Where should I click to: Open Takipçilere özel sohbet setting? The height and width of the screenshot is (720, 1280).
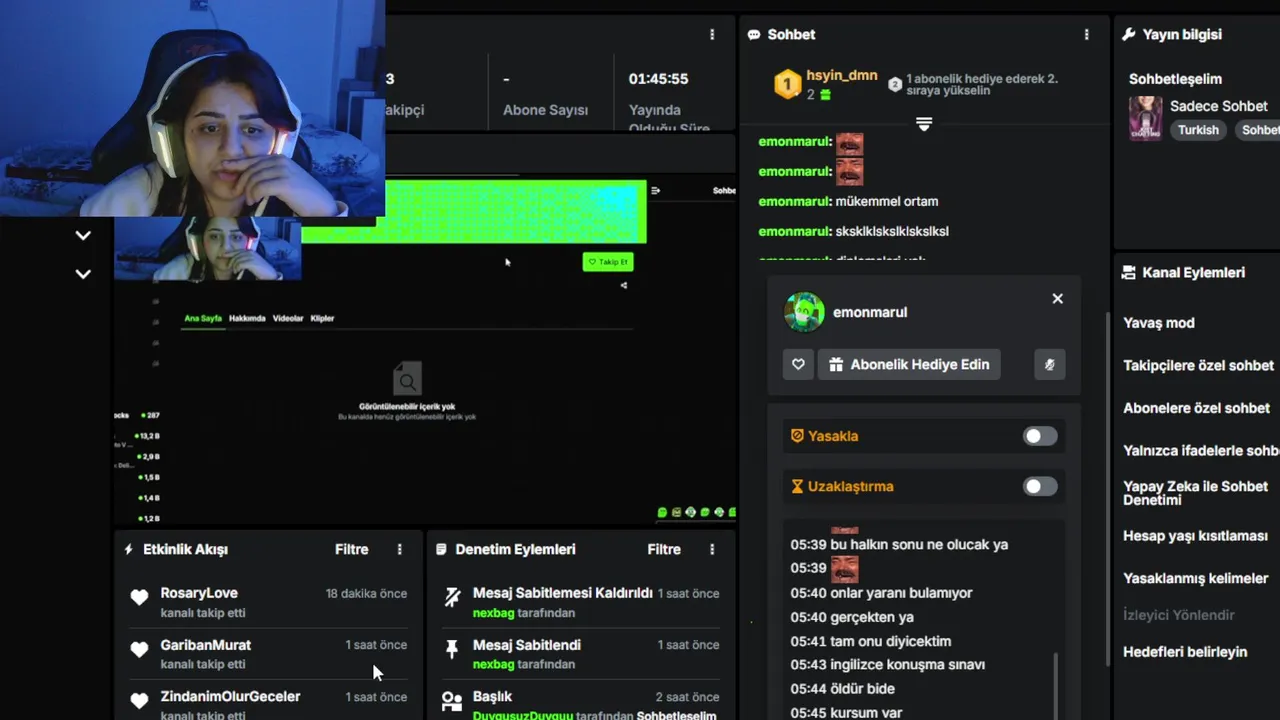click(1198, 366)
